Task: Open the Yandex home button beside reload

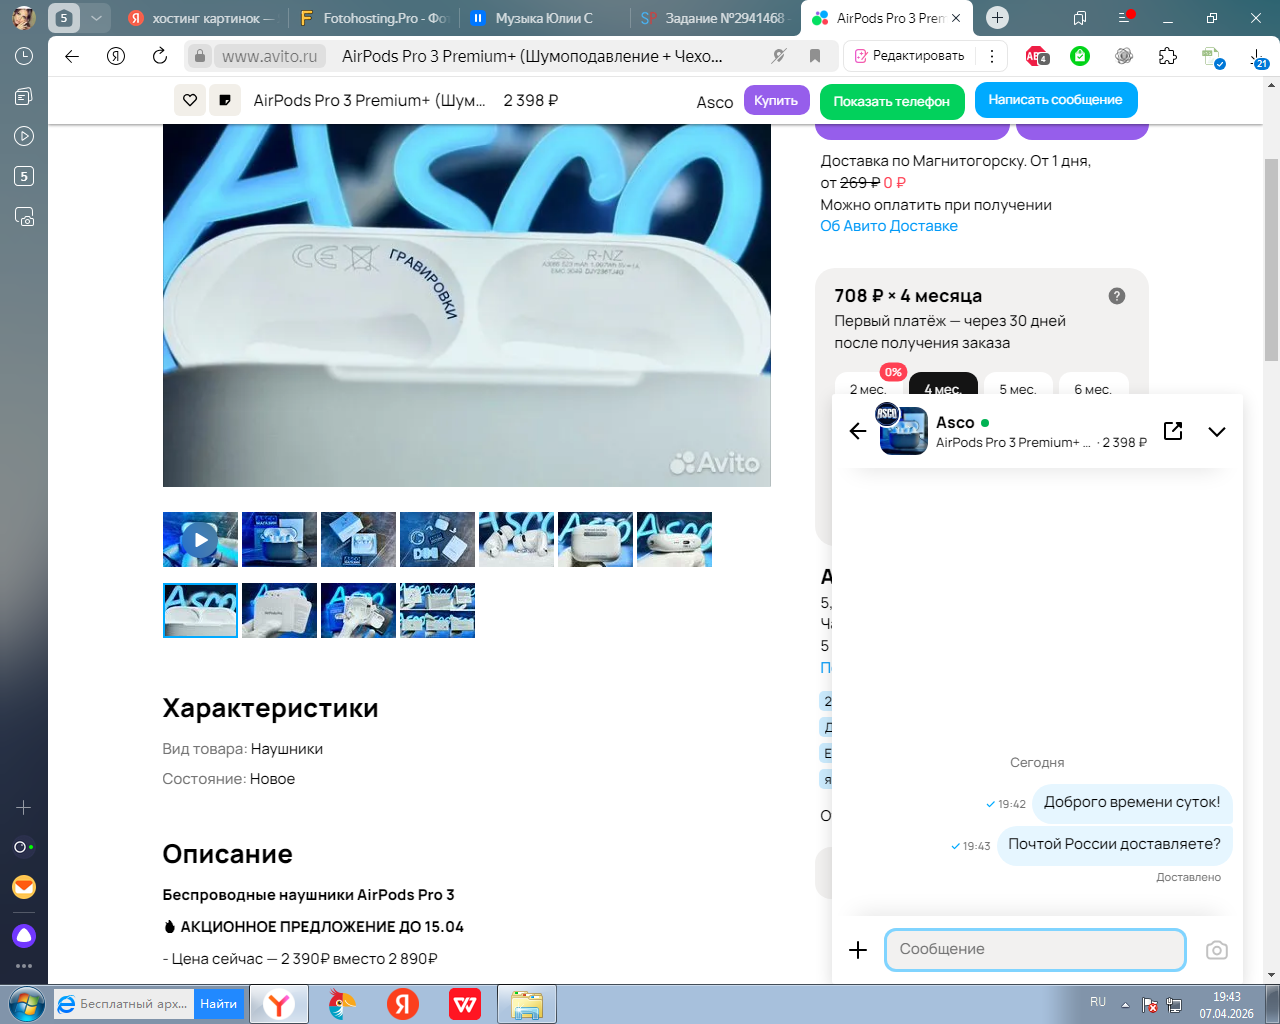Action: 116,56
